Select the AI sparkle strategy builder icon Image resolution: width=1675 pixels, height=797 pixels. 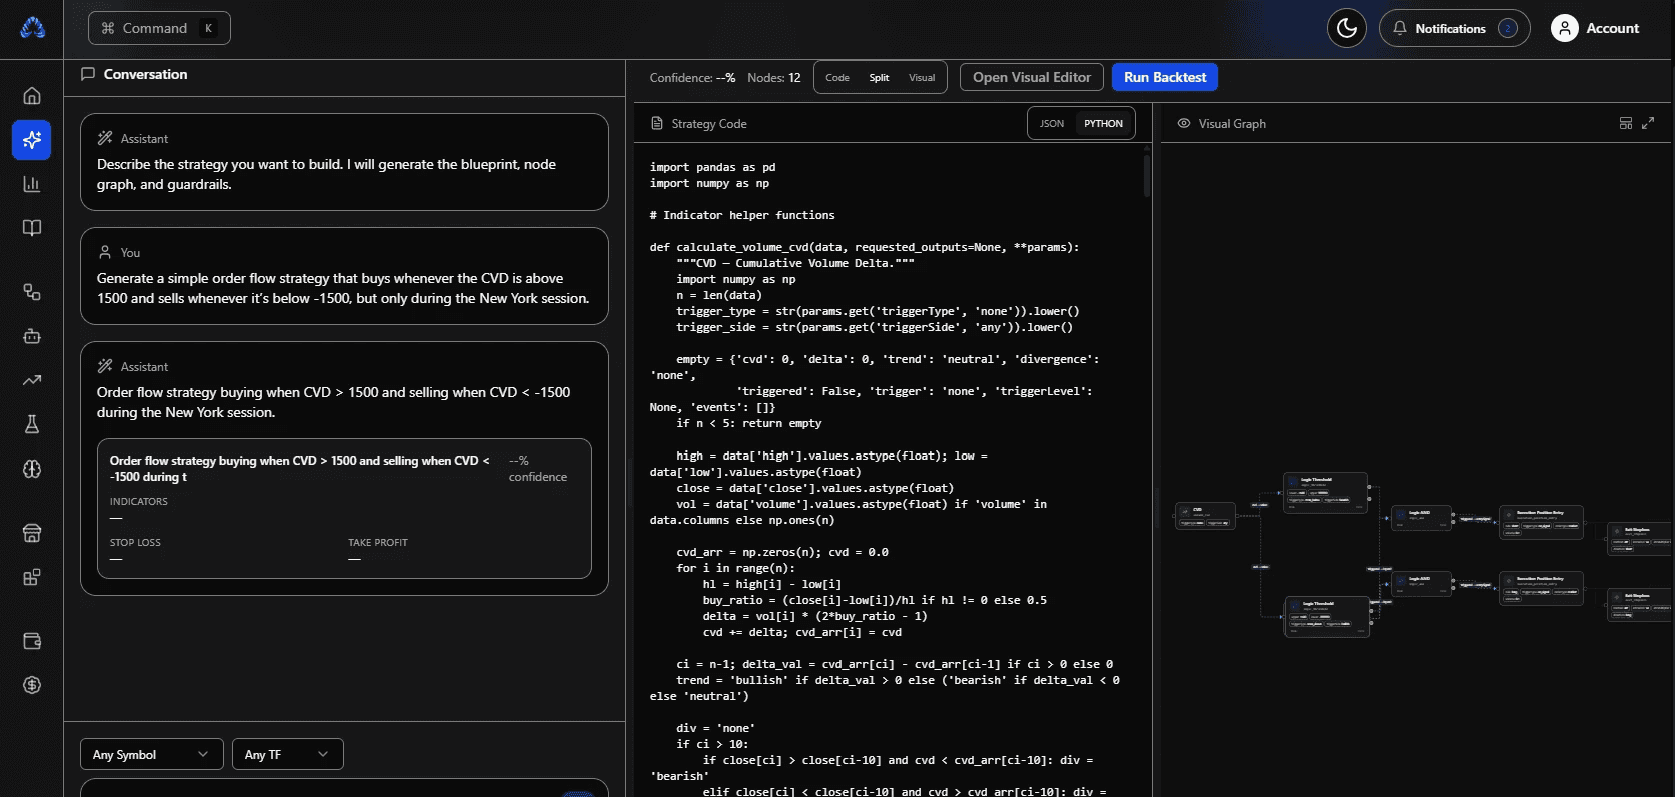click(x=32, y=140)
